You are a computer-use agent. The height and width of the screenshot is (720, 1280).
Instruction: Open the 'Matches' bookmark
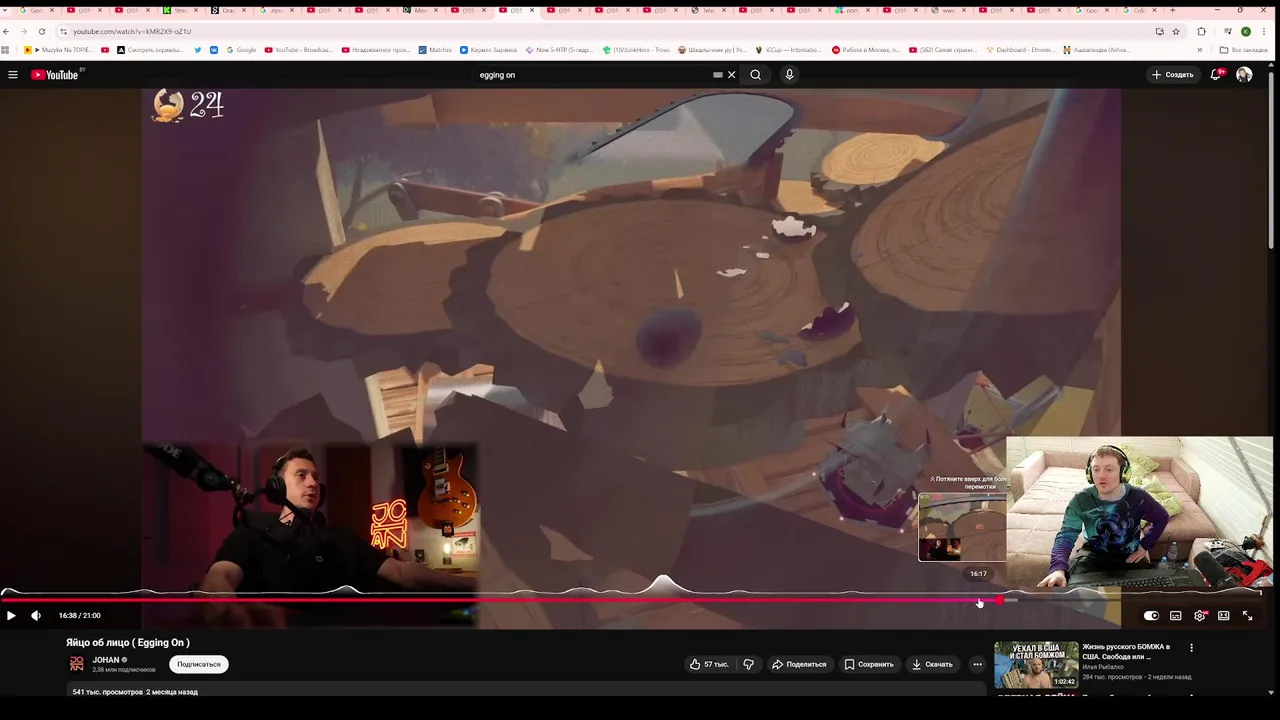pyautogui.click(x=435, y=50)
